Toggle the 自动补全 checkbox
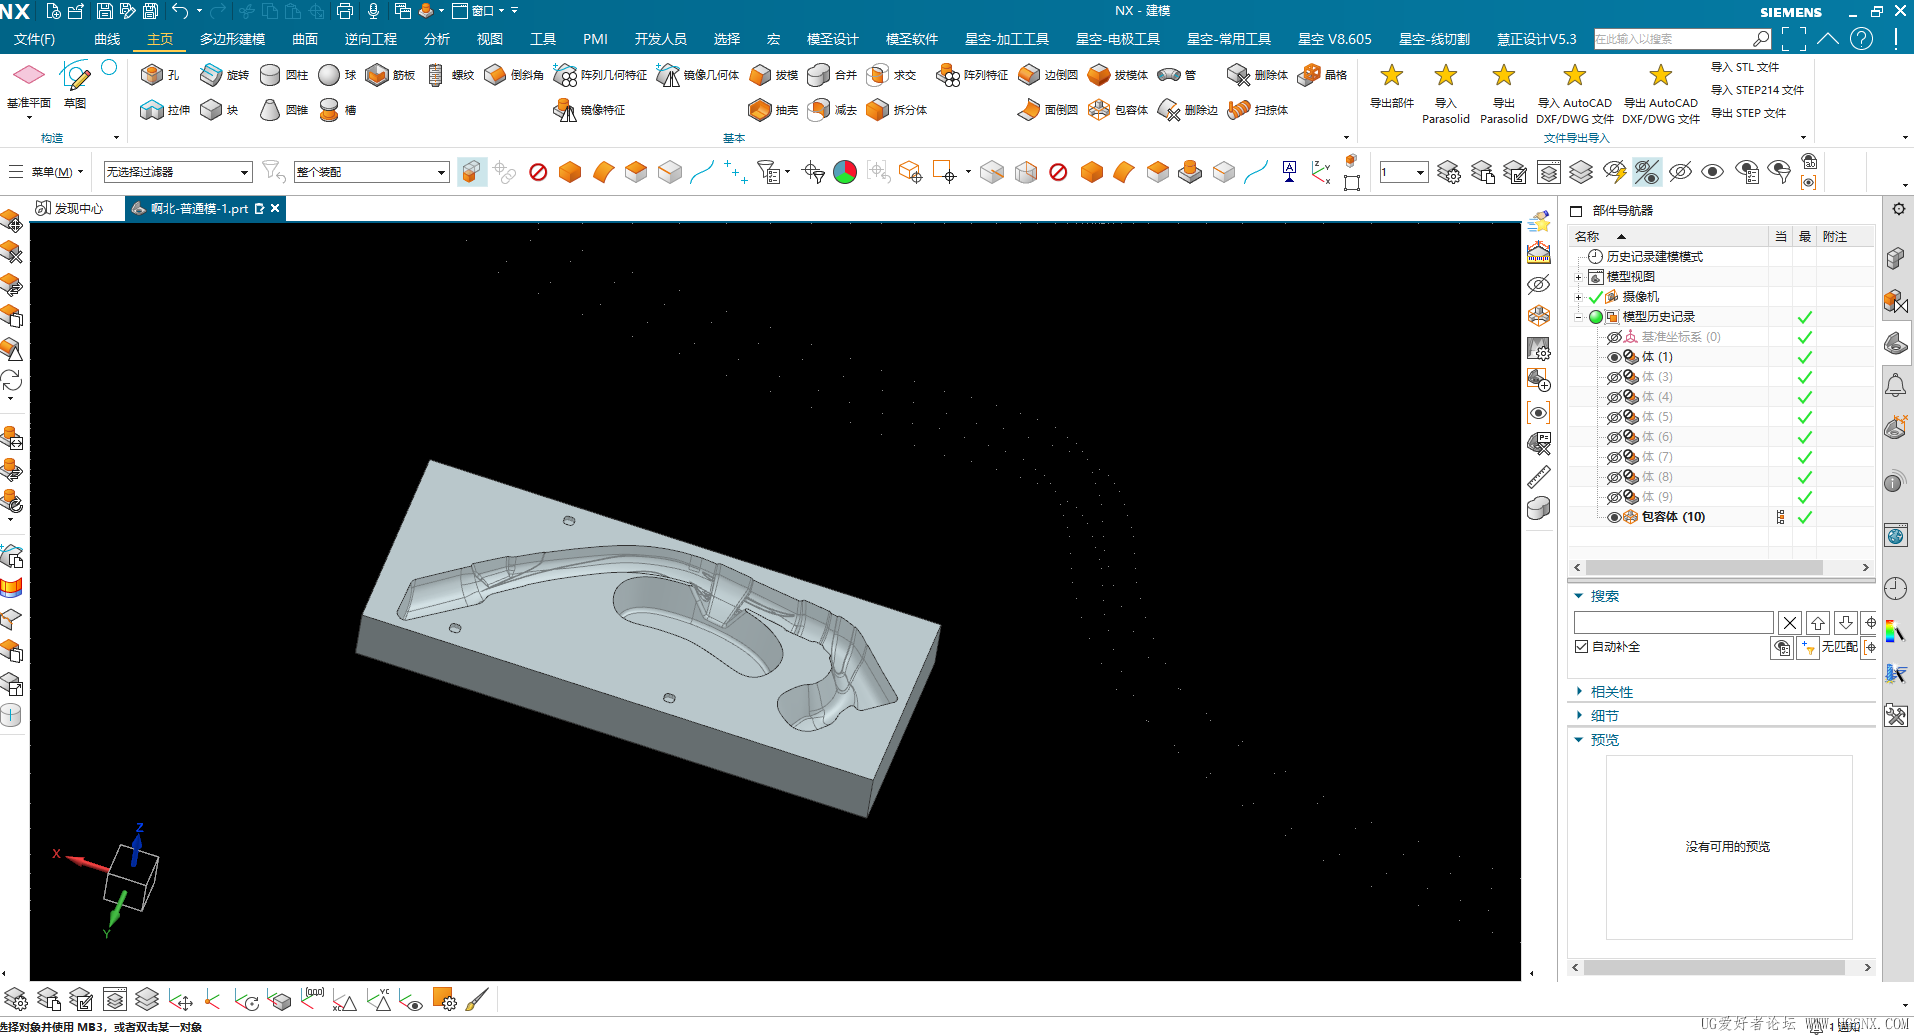1914x1036 pixels. coord(1581,647)
